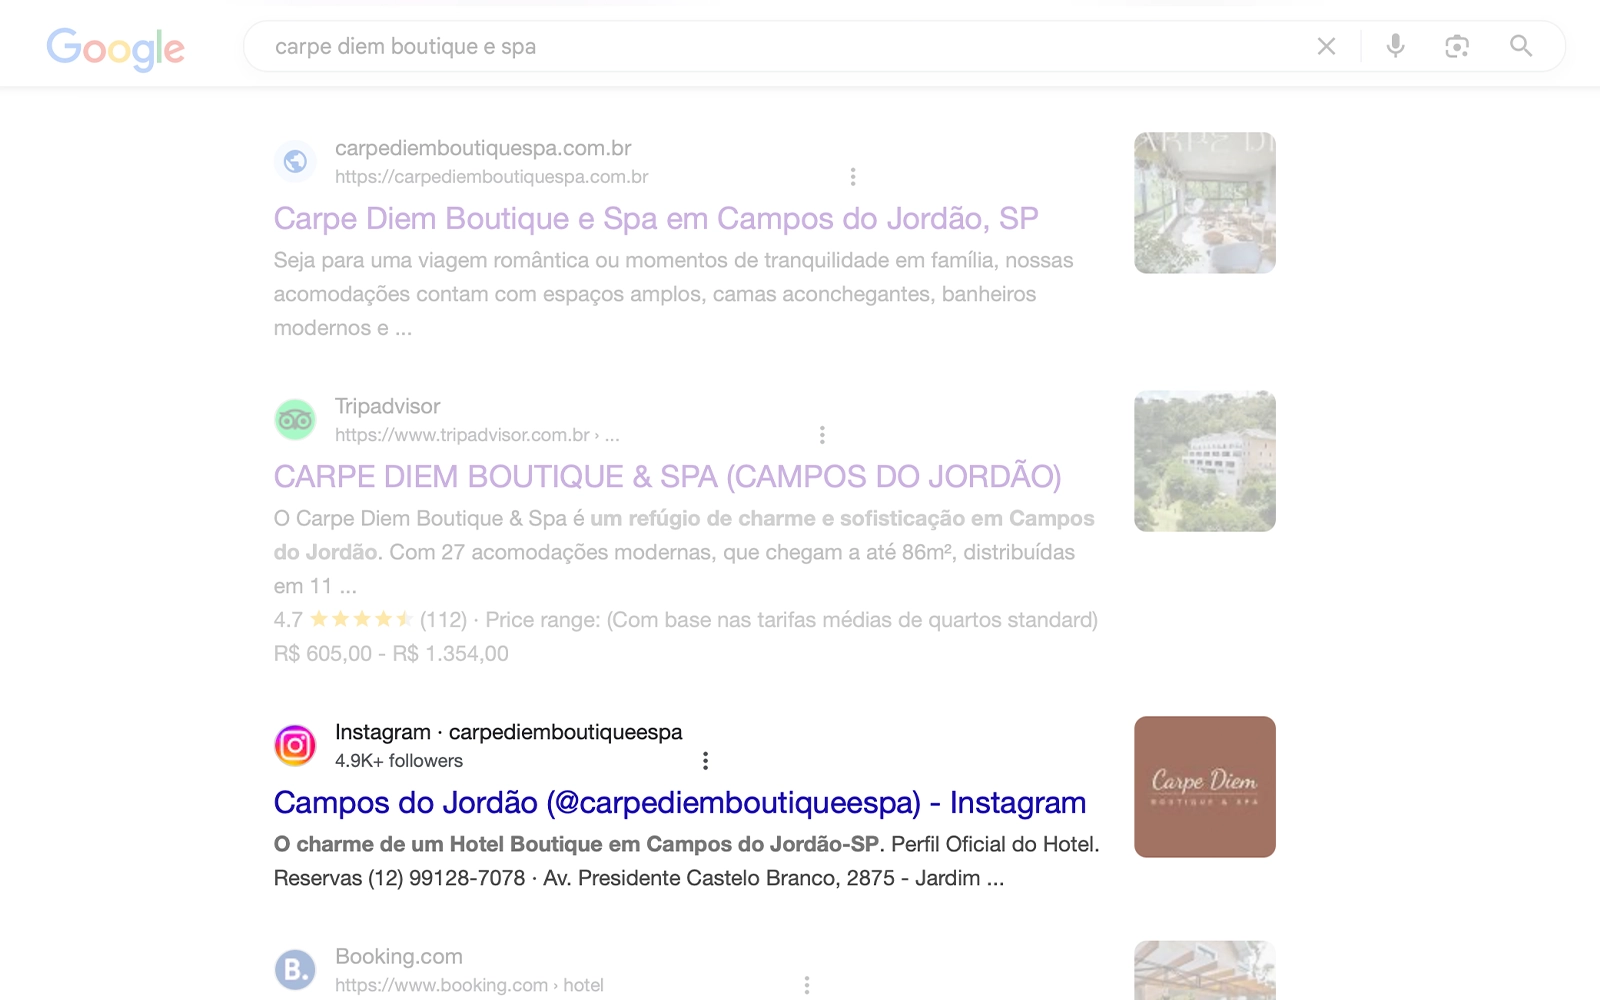1600x1000 pixels.
Task: Open more options for the Booking.com result
Action: coord(807,985)
